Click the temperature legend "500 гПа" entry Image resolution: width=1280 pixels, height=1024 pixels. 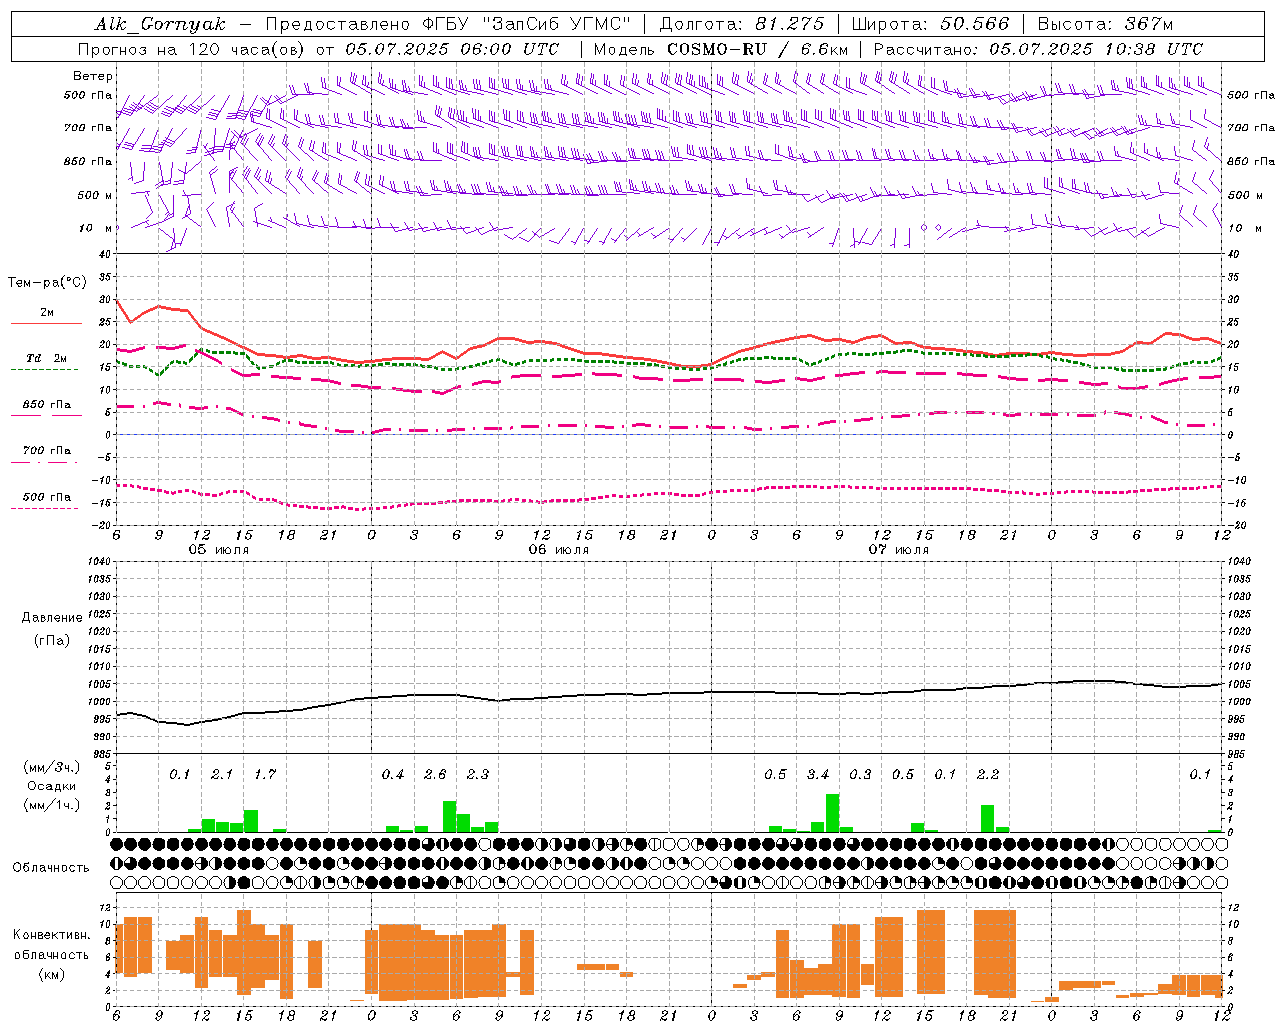coord(46,497)
